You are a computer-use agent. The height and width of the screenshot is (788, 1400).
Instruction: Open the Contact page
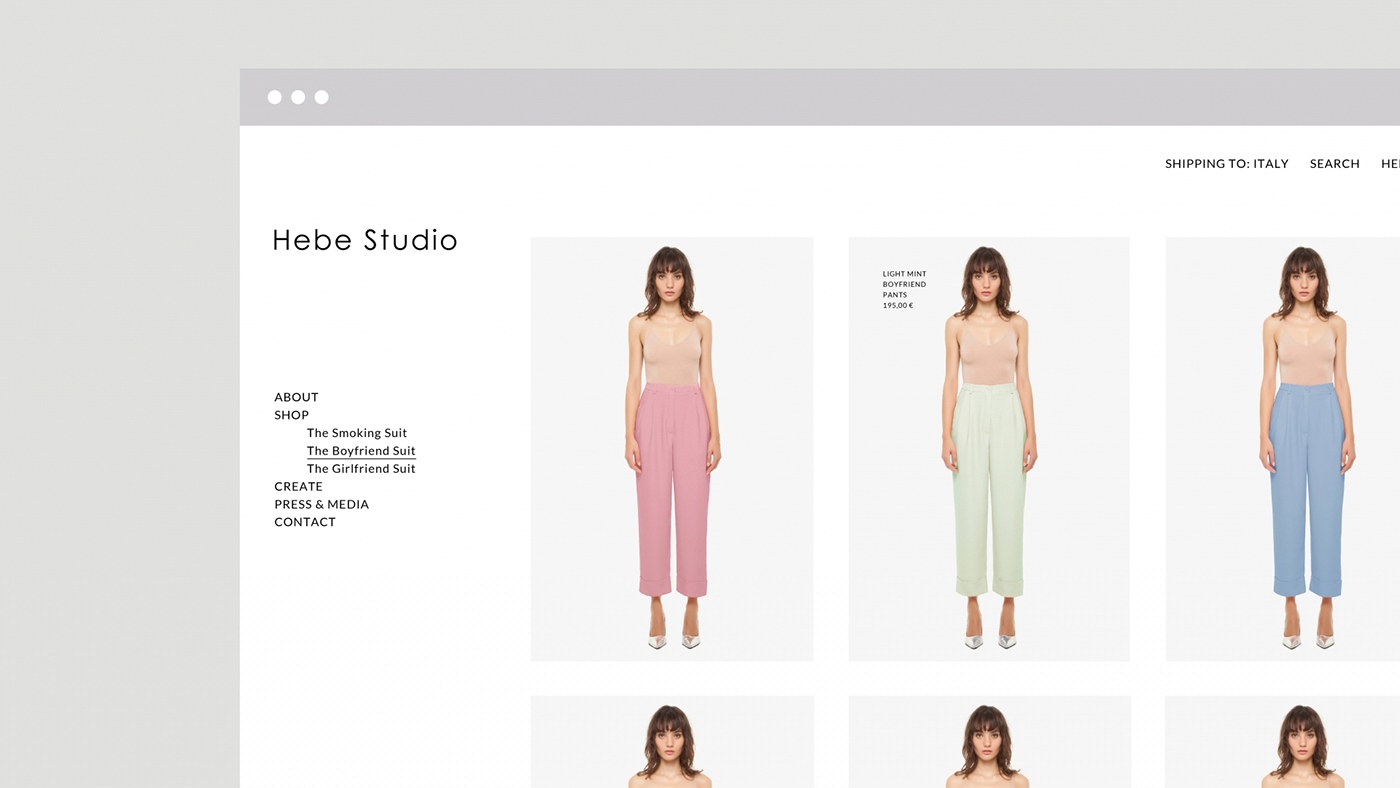305,522
